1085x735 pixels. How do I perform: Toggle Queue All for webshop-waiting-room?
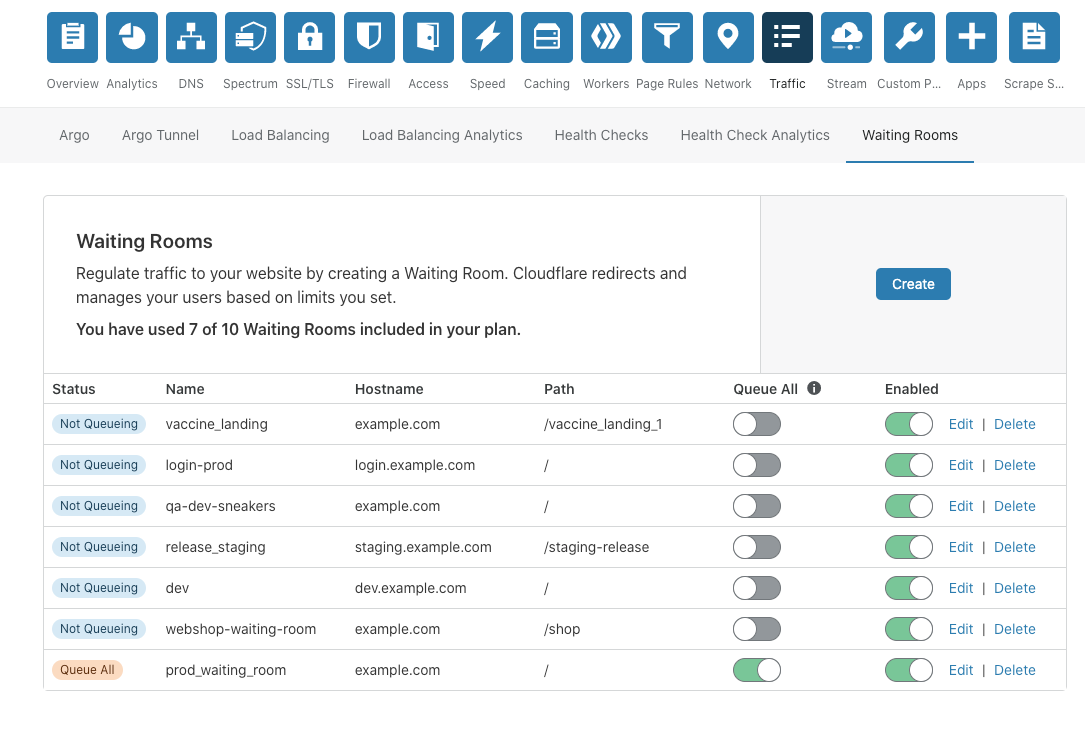pos(757,629)
